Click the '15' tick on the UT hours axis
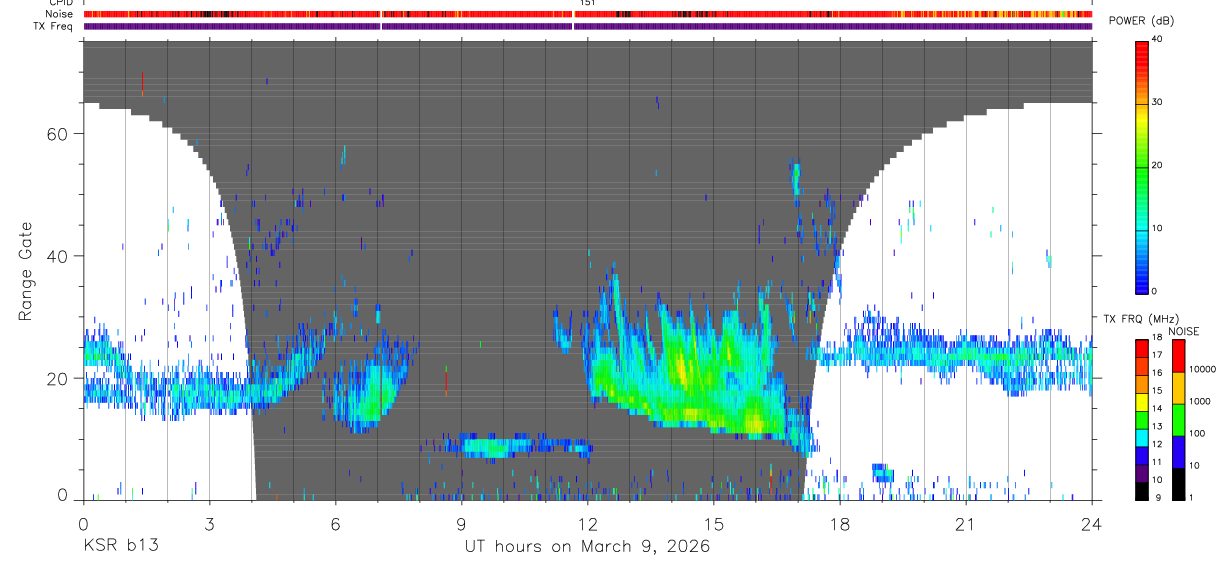Image resolution: width=1228 pixels, height=567 pixels. point(714,523)
